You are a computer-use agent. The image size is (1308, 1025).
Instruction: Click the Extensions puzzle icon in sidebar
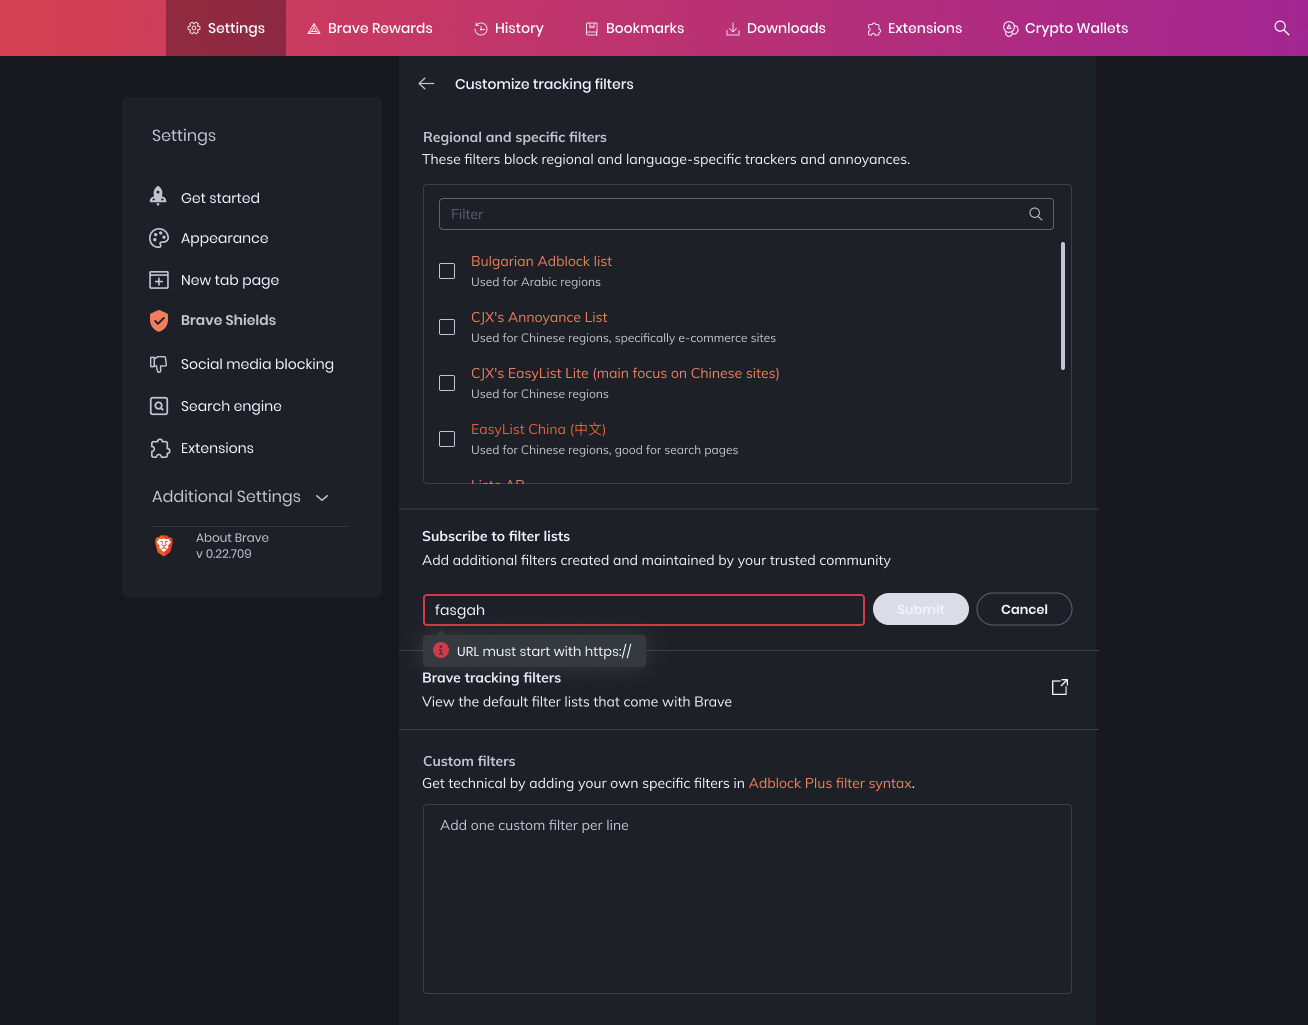pos(160,448)
